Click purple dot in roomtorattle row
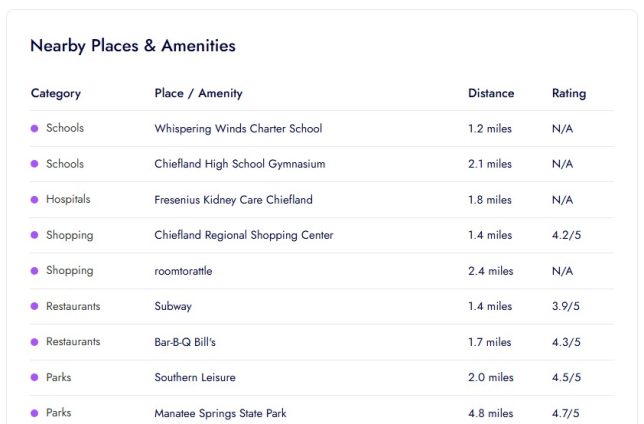Screen dimensions: 644x424 [x=34, y=271]
